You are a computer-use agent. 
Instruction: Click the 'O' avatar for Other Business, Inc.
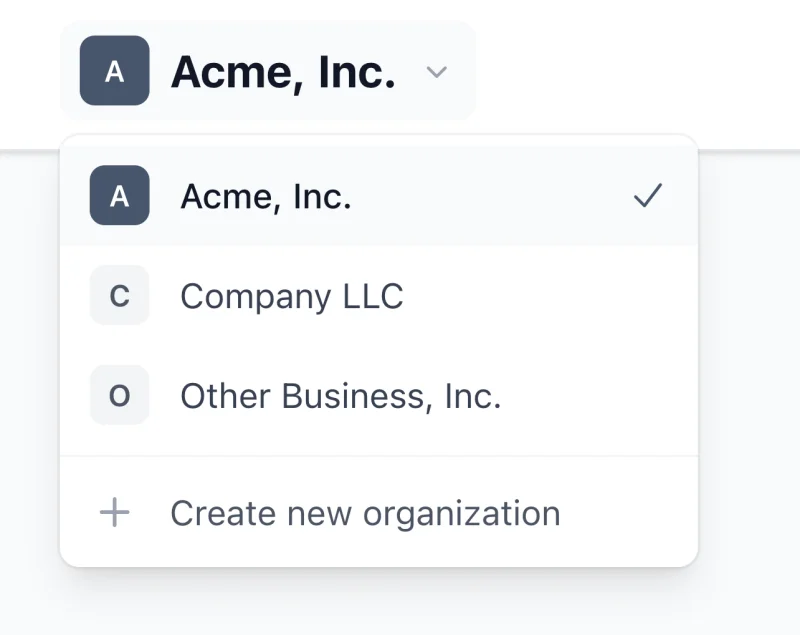click(x=119, y=395)
